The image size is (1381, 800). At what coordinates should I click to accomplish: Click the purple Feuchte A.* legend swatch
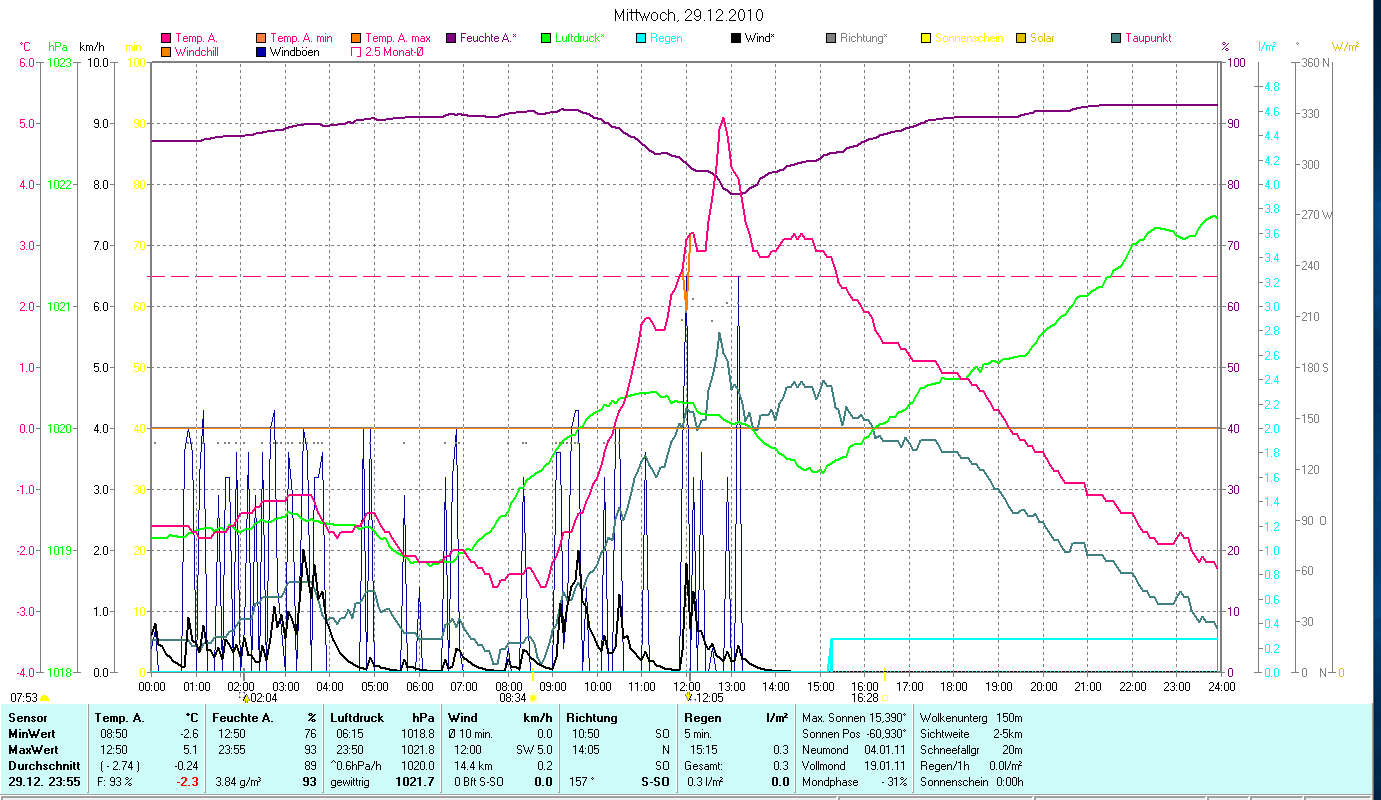coord(451,38)
